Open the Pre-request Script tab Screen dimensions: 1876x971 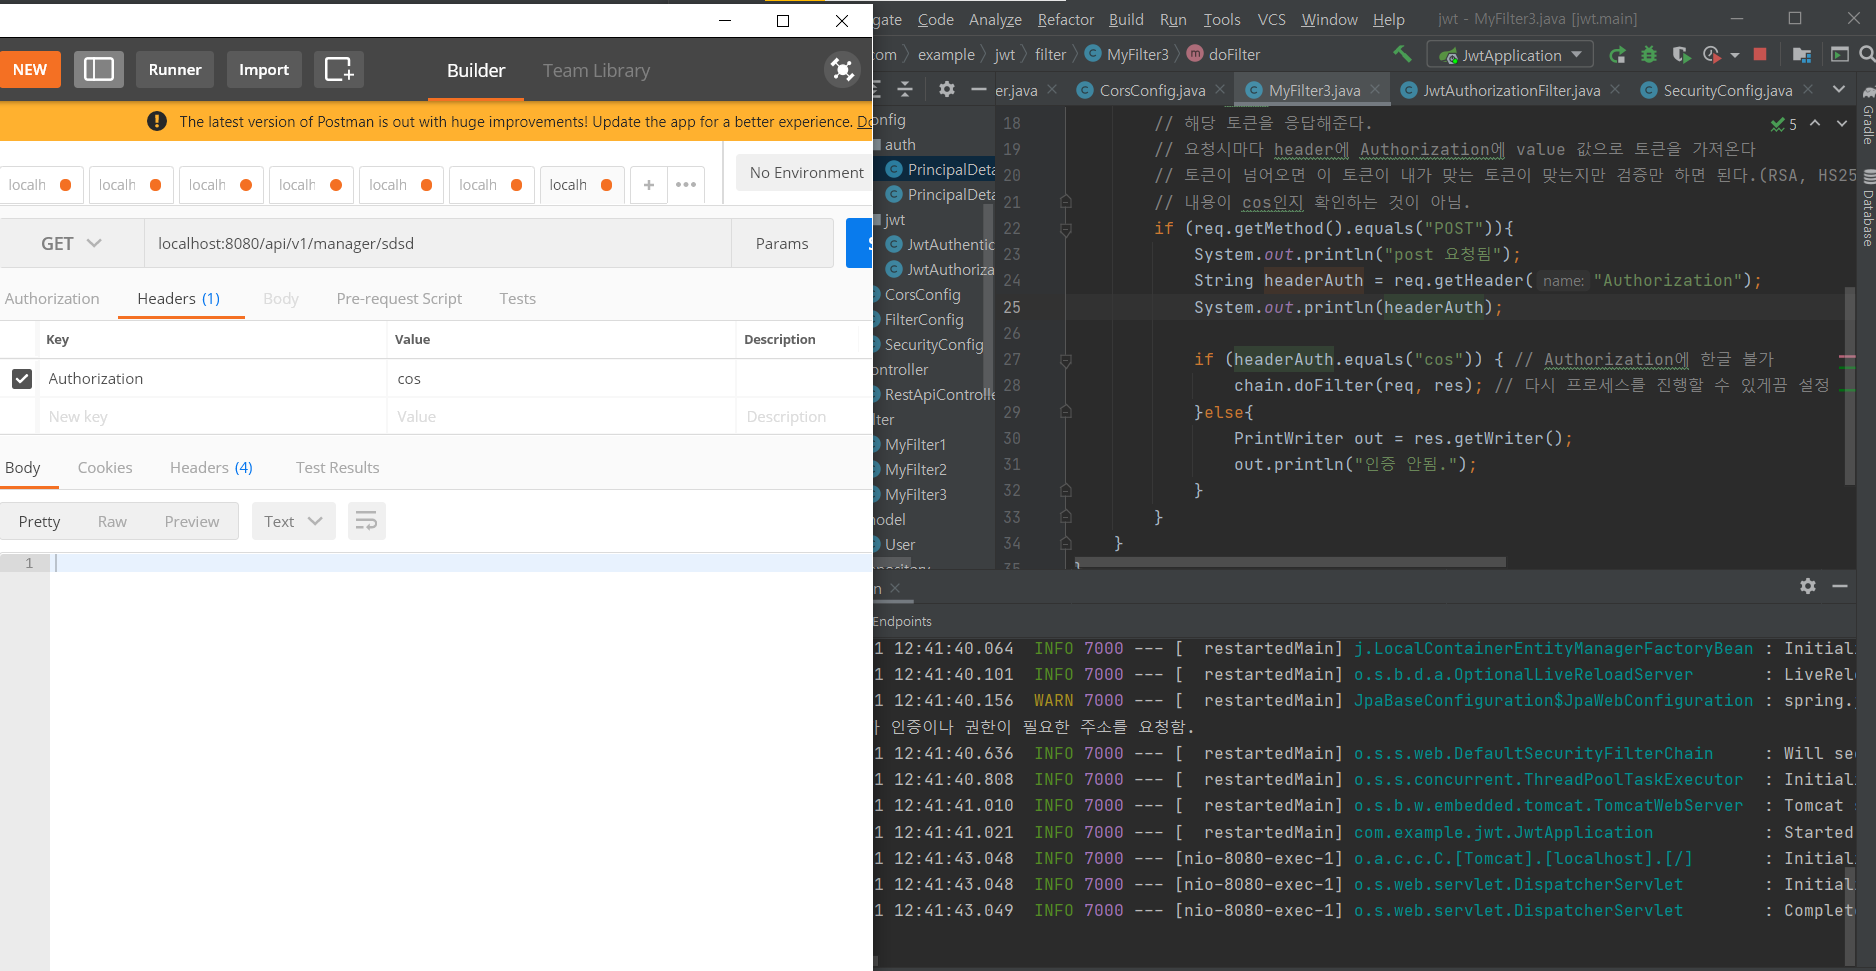[x=399, y=298]
